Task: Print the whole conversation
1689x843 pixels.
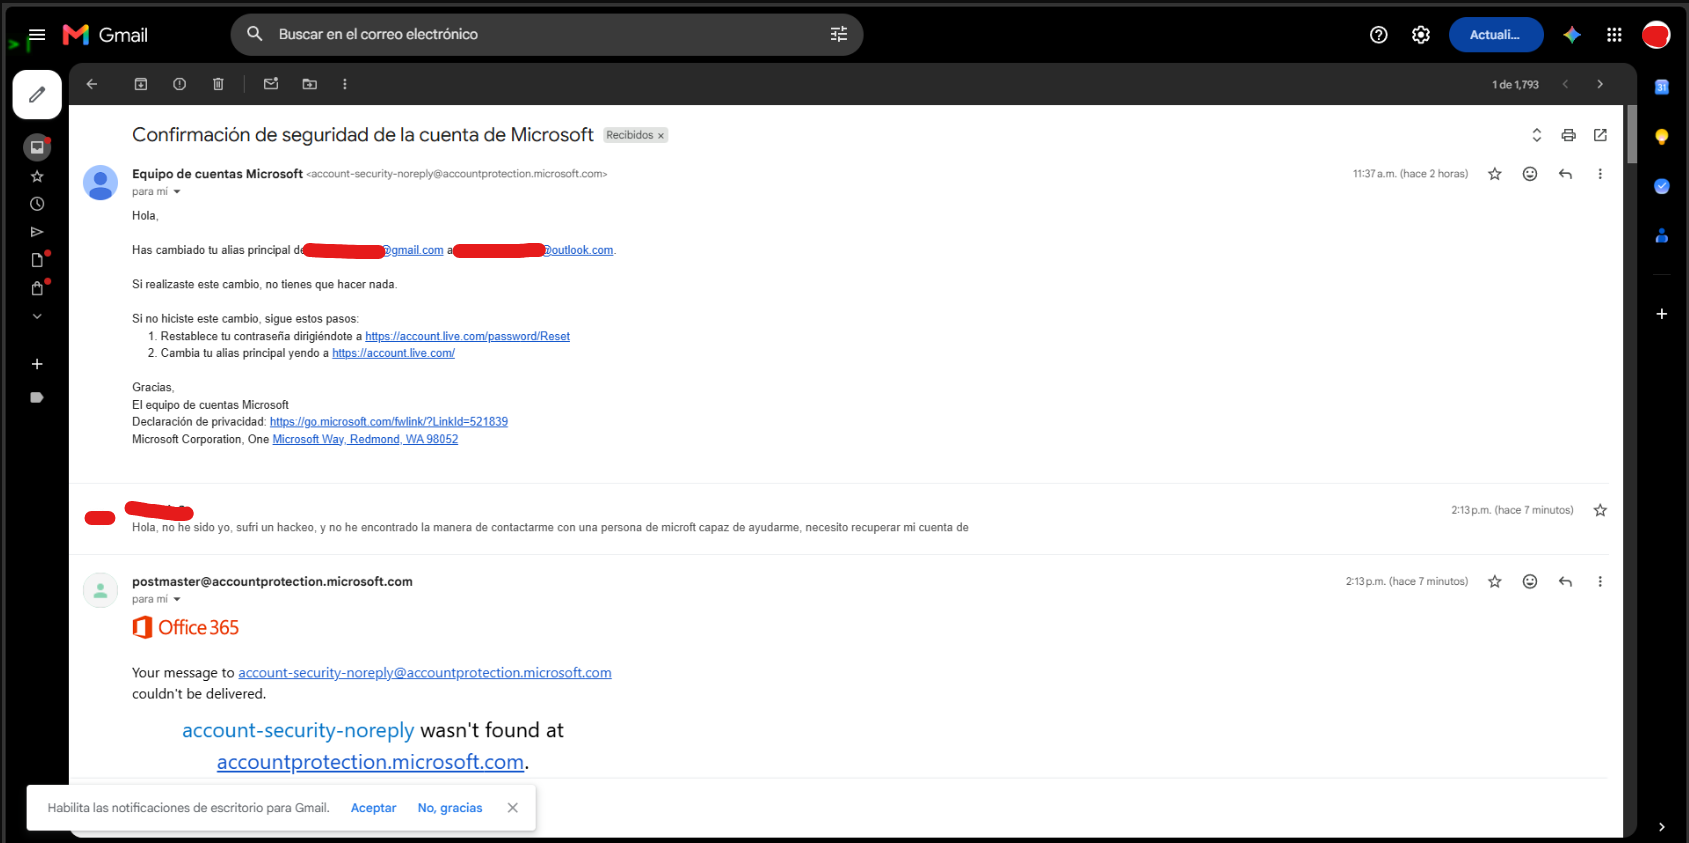Action: tap(1568, 135)
